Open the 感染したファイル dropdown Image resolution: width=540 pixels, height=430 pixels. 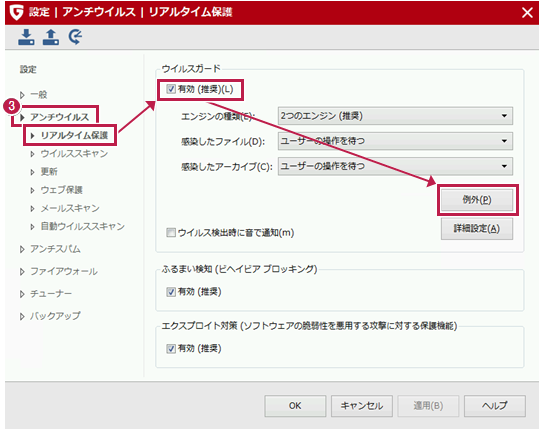[x=395, y=141]
